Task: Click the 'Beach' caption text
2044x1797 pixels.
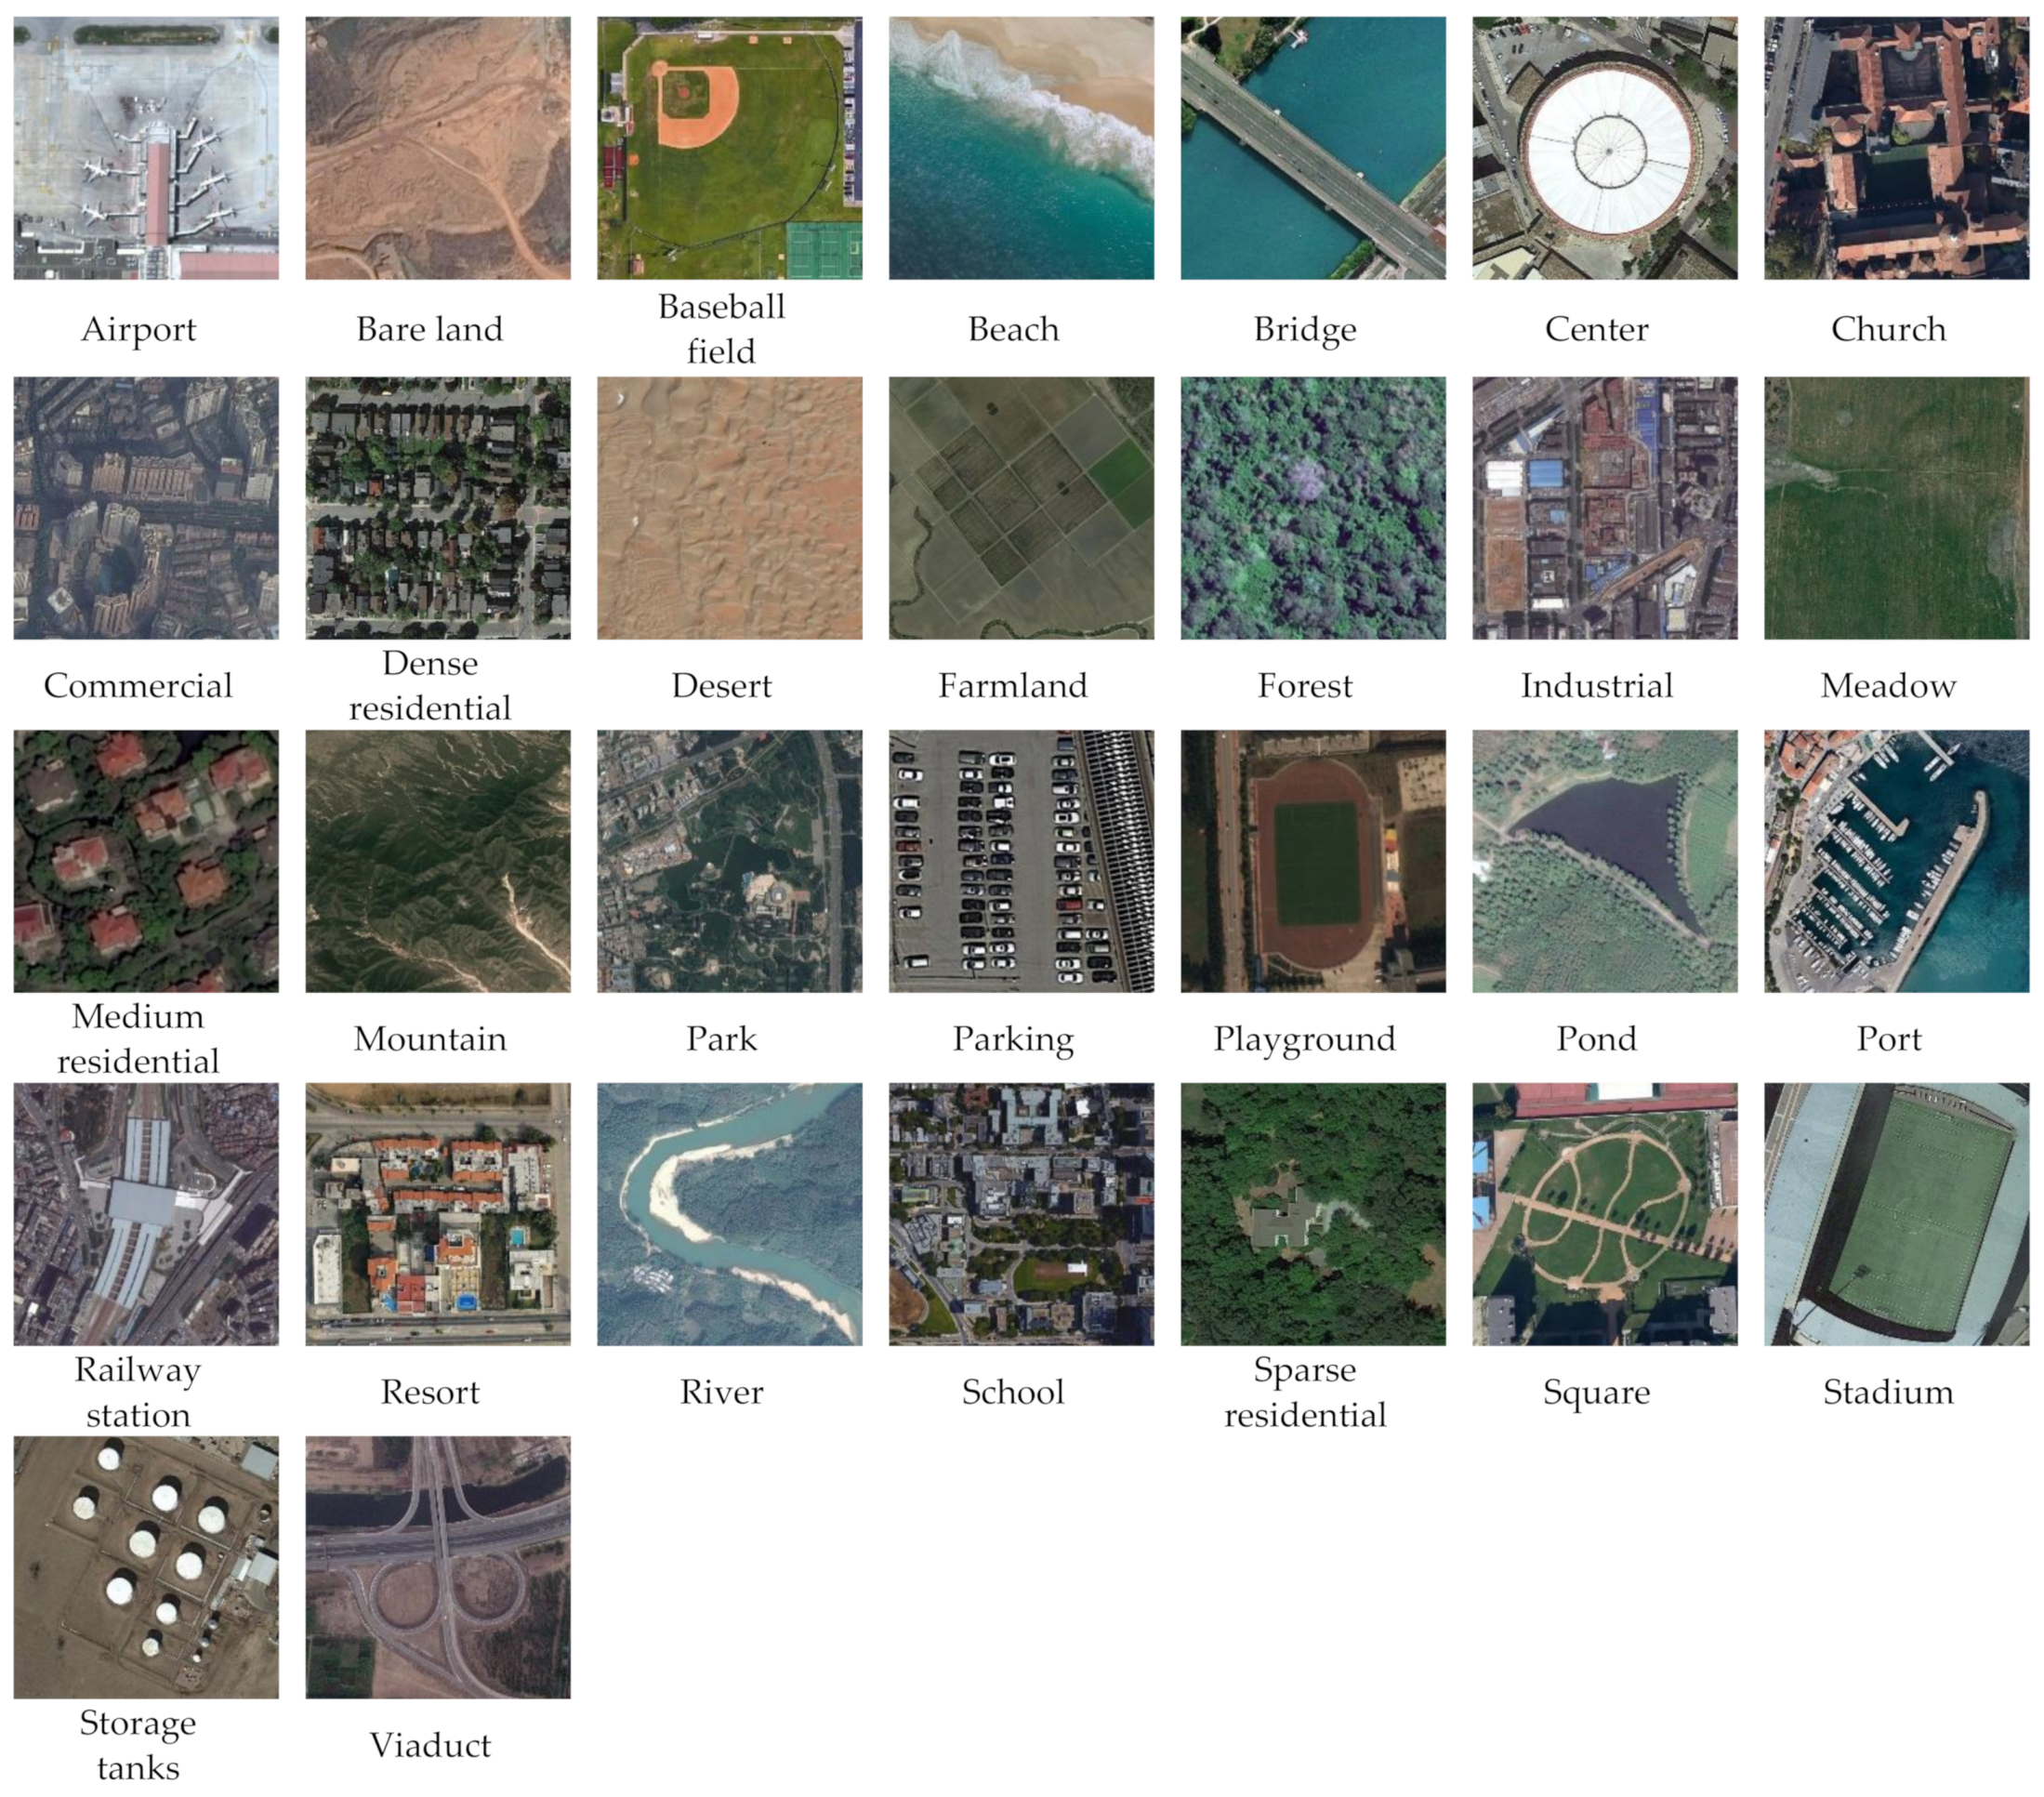Action: click(x=1013, y=329)
